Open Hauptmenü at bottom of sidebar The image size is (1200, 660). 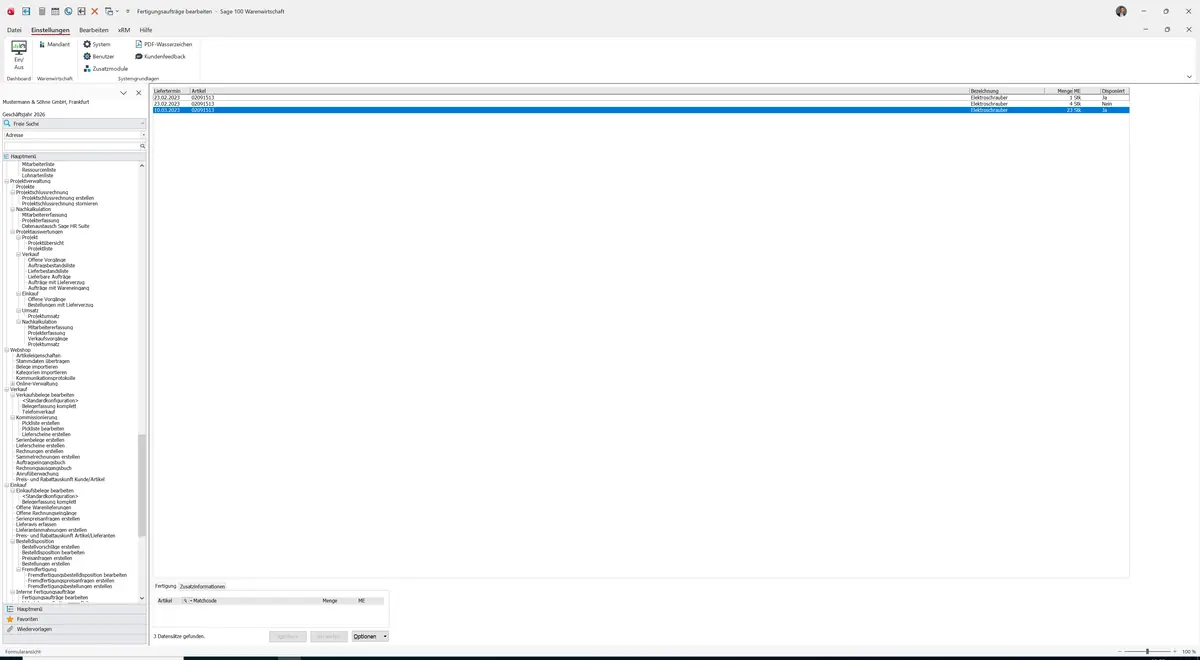(x=75, y=609)
